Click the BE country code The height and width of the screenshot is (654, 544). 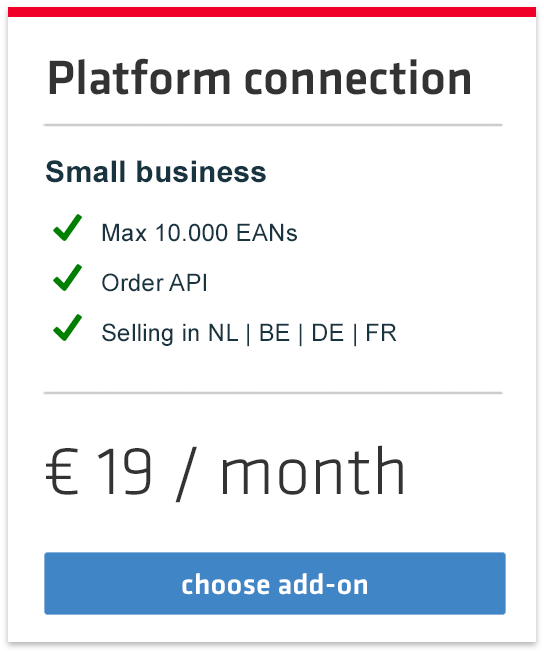point(274,333)
